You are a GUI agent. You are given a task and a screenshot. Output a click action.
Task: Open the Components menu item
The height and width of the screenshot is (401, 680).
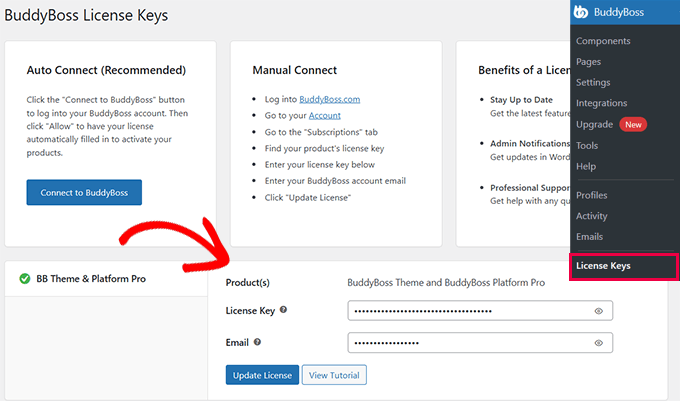[603, 41]
